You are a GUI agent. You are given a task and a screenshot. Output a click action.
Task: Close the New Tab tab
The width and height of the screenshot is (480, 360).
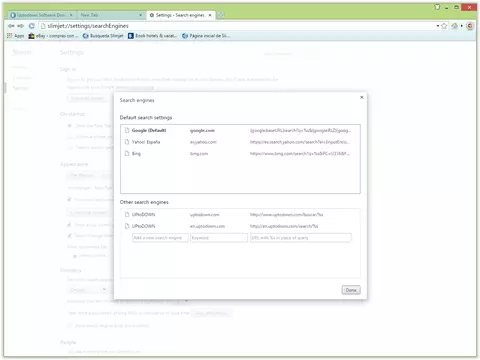(x=140, y=15)
